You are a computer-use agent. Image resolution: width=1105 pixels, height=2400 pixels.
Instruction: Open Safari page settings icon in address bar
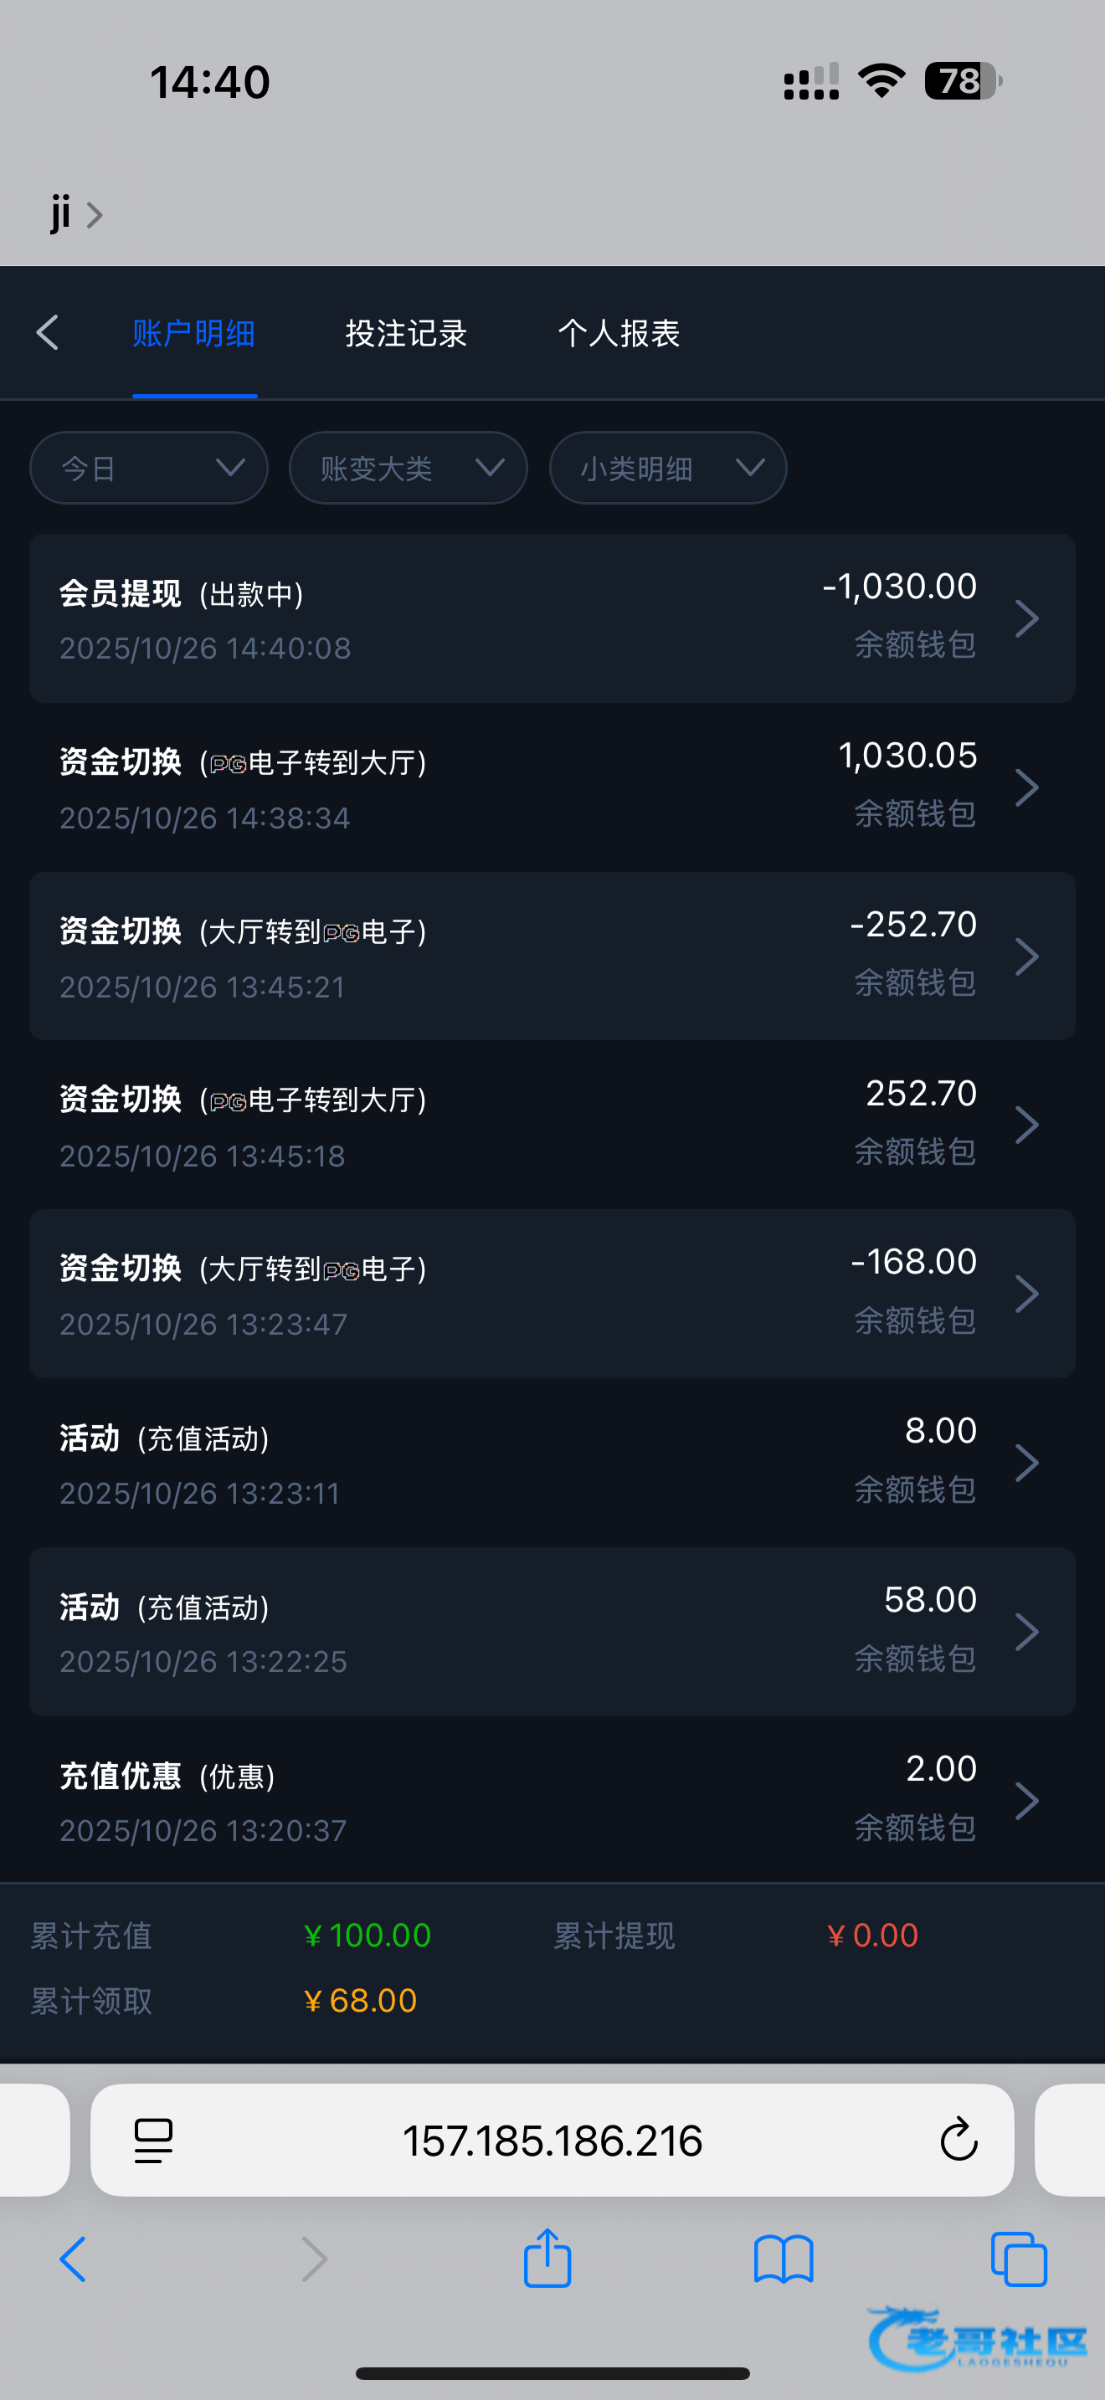153,2141
